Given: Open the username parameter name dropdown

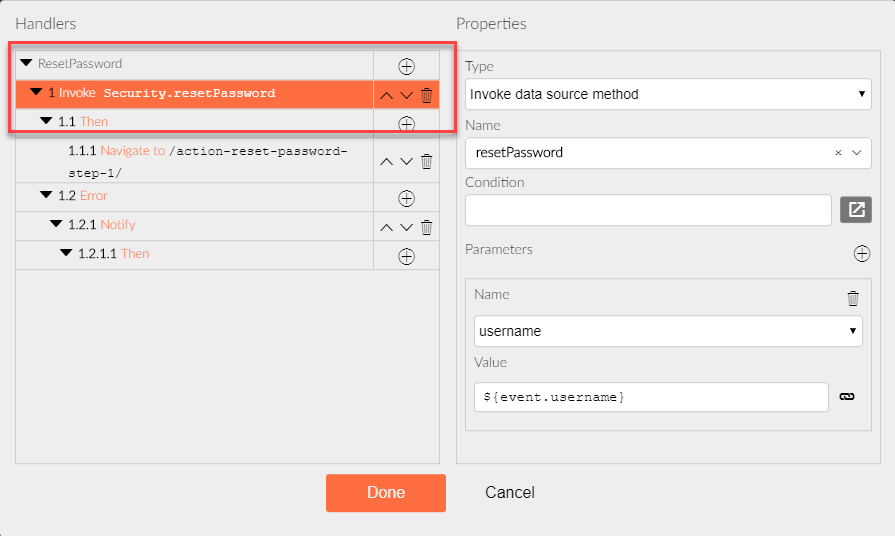Looking at the screenshot, I should click(668, 331).
